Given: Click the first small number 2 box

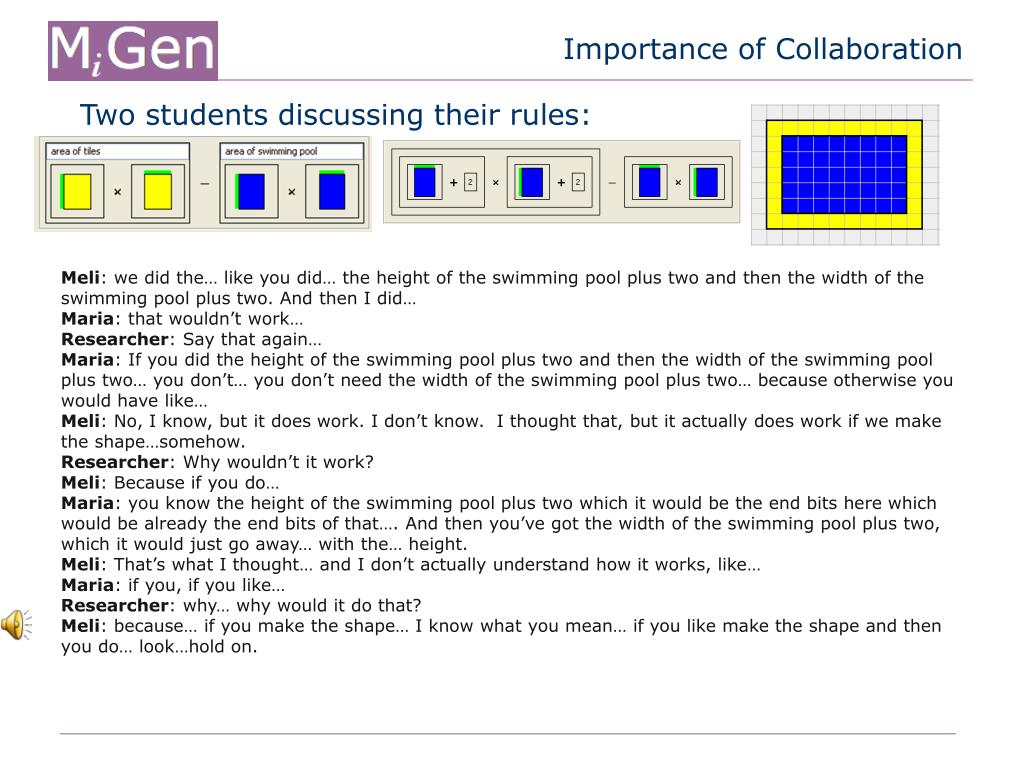Looking at the screenshot, I should click(x=470, y=182).
